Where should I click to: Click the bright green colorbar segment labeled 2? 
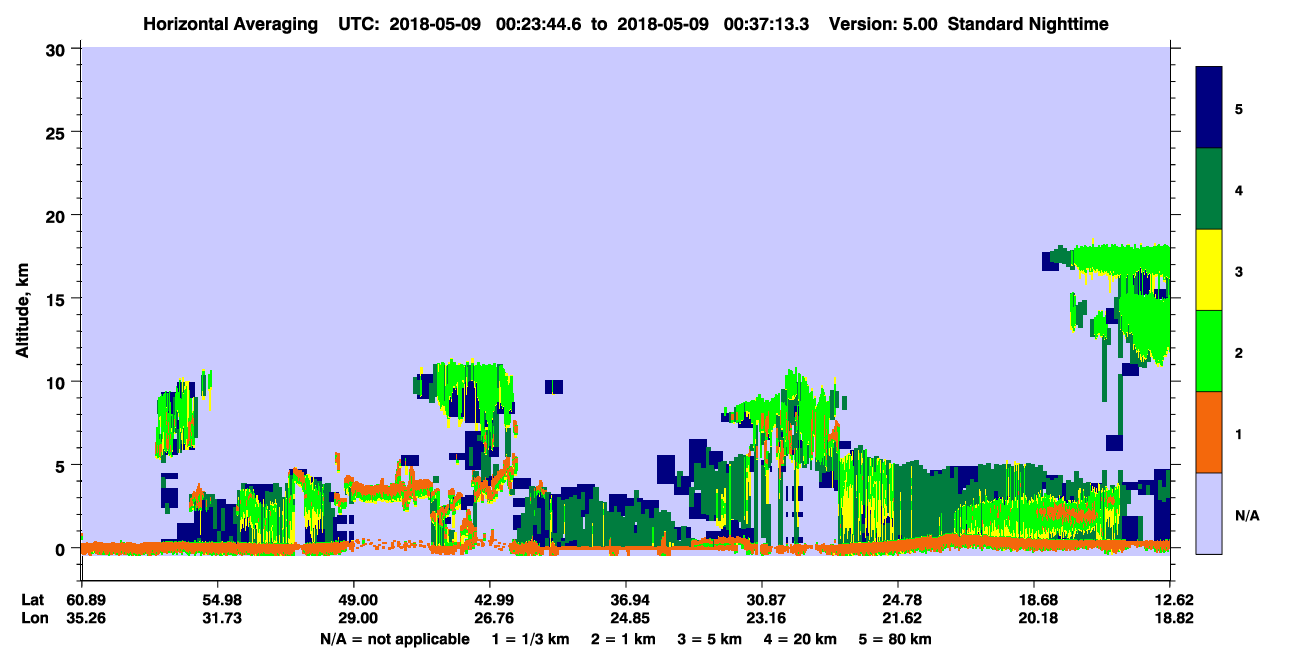pyautogui.click(x=1209, y=350)
